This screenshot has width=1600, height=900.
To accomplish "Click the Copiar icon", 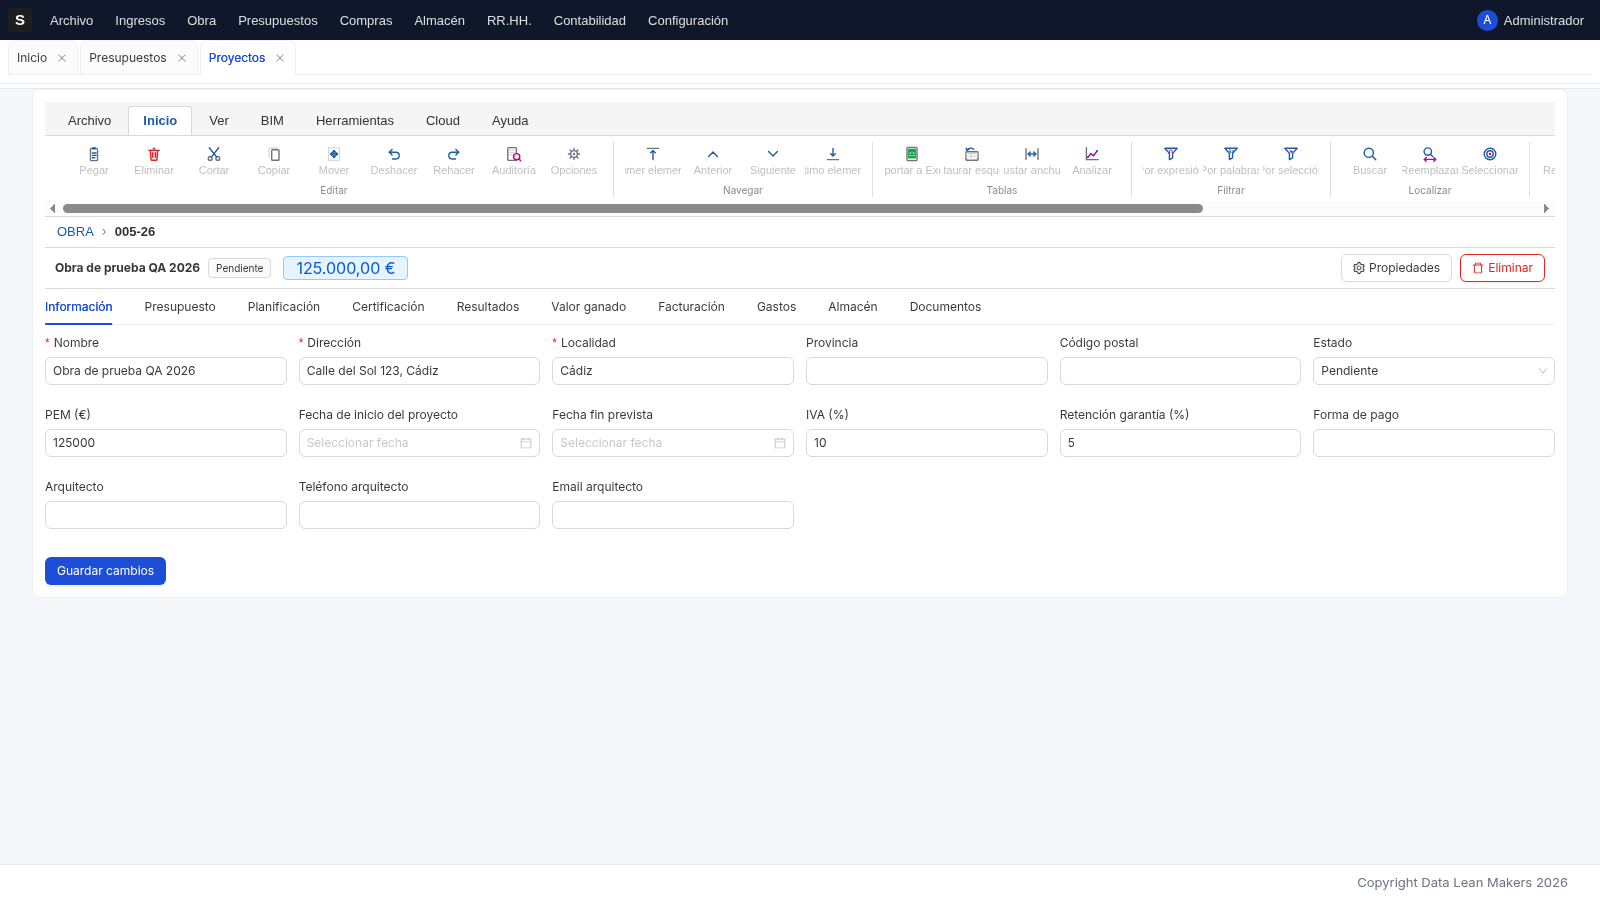I will pos(274,154).
